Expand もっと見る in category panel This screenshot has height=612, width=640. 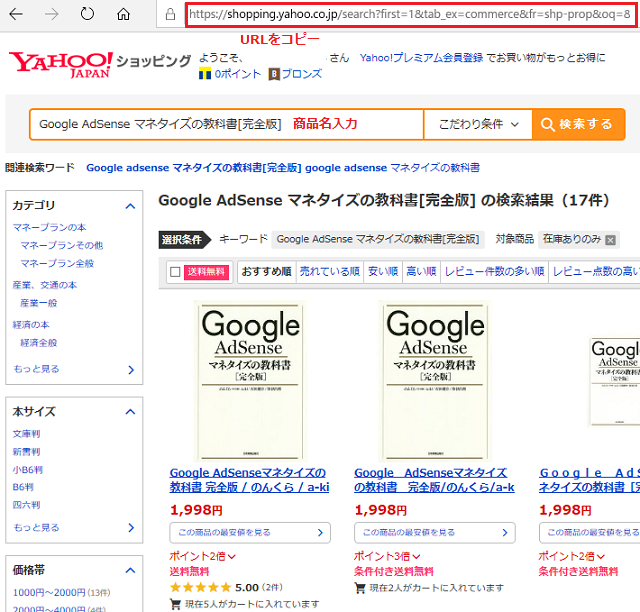coord(74,369)
